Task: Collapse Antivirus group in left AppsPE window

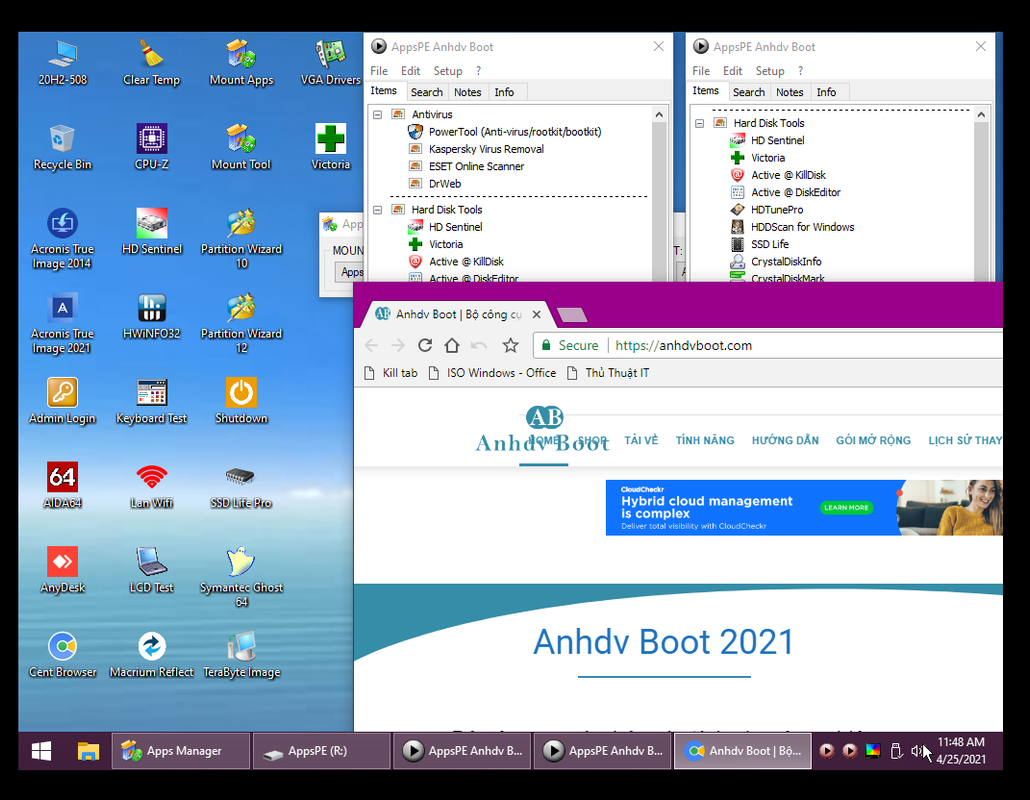Action: [x=378, y=114]
